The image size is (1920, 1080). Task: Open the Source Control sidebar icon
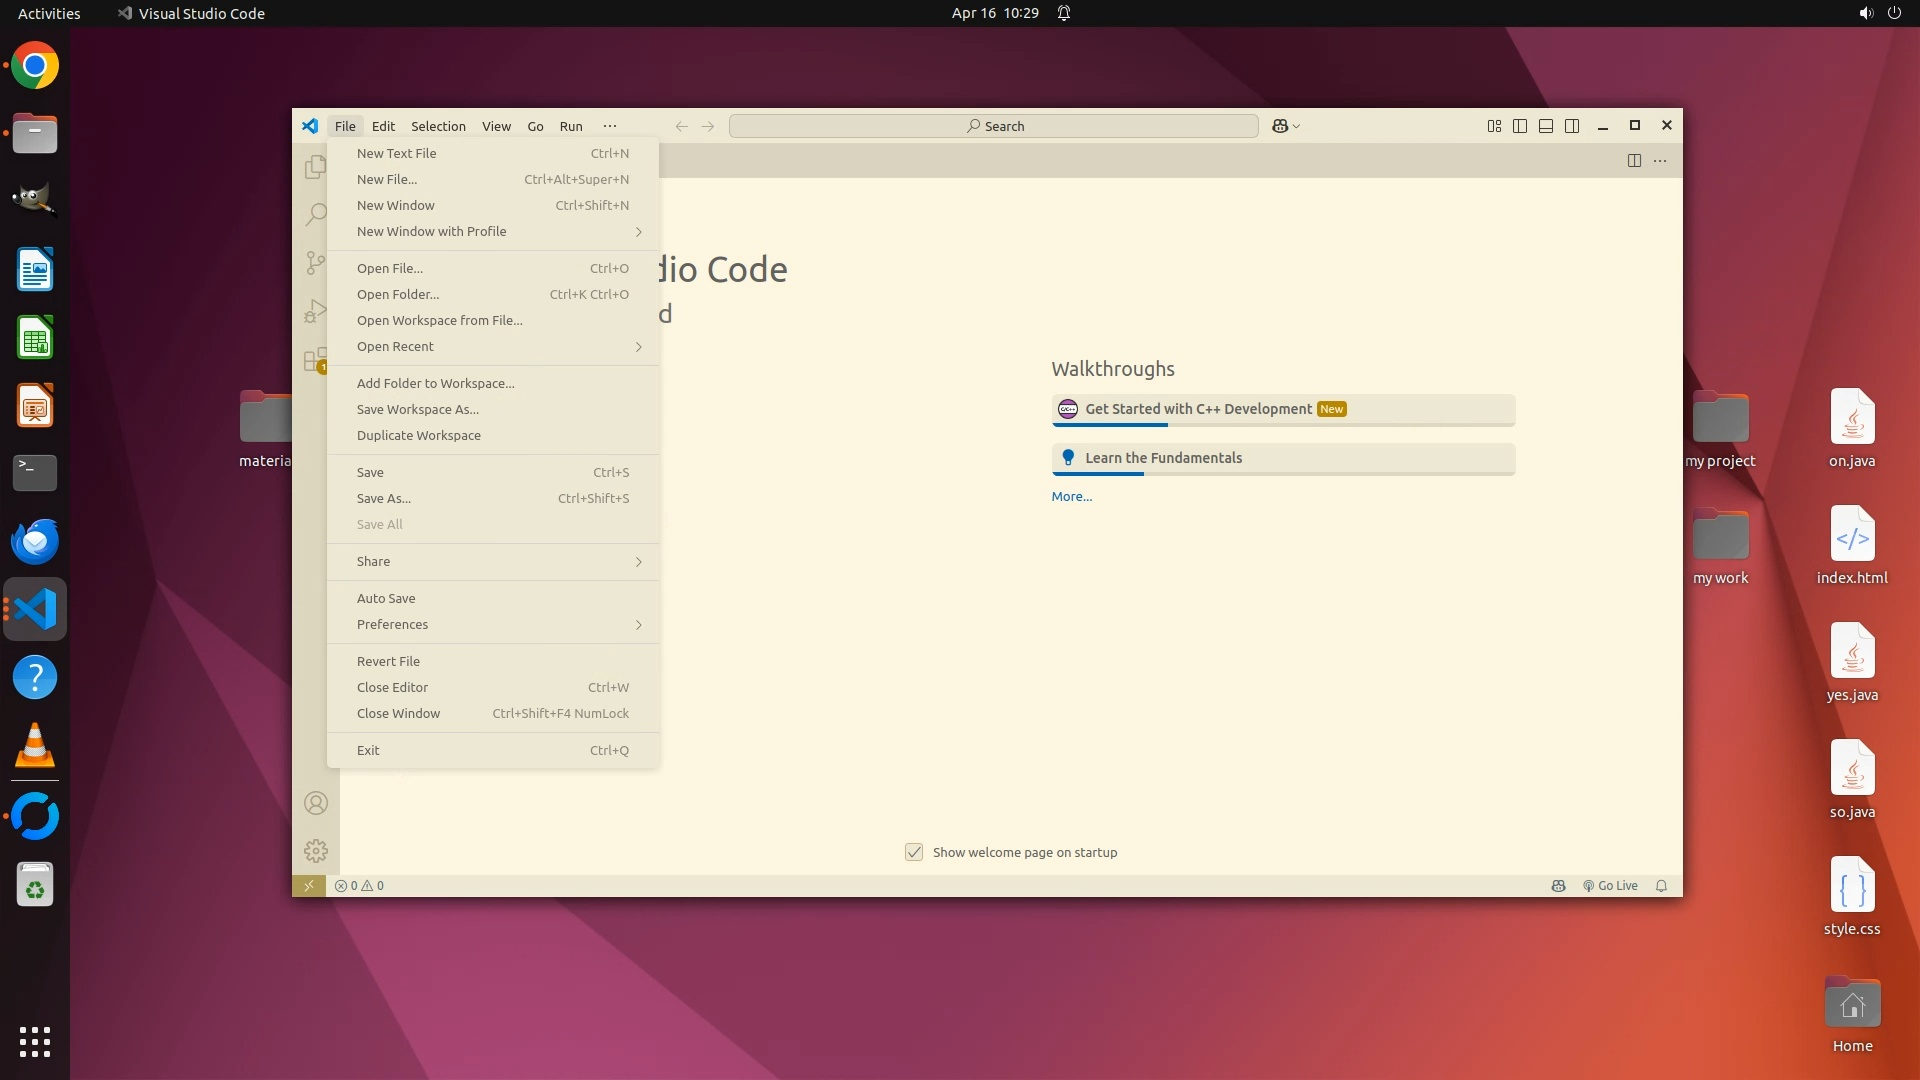pyautogui.click(x=315, y=263)
